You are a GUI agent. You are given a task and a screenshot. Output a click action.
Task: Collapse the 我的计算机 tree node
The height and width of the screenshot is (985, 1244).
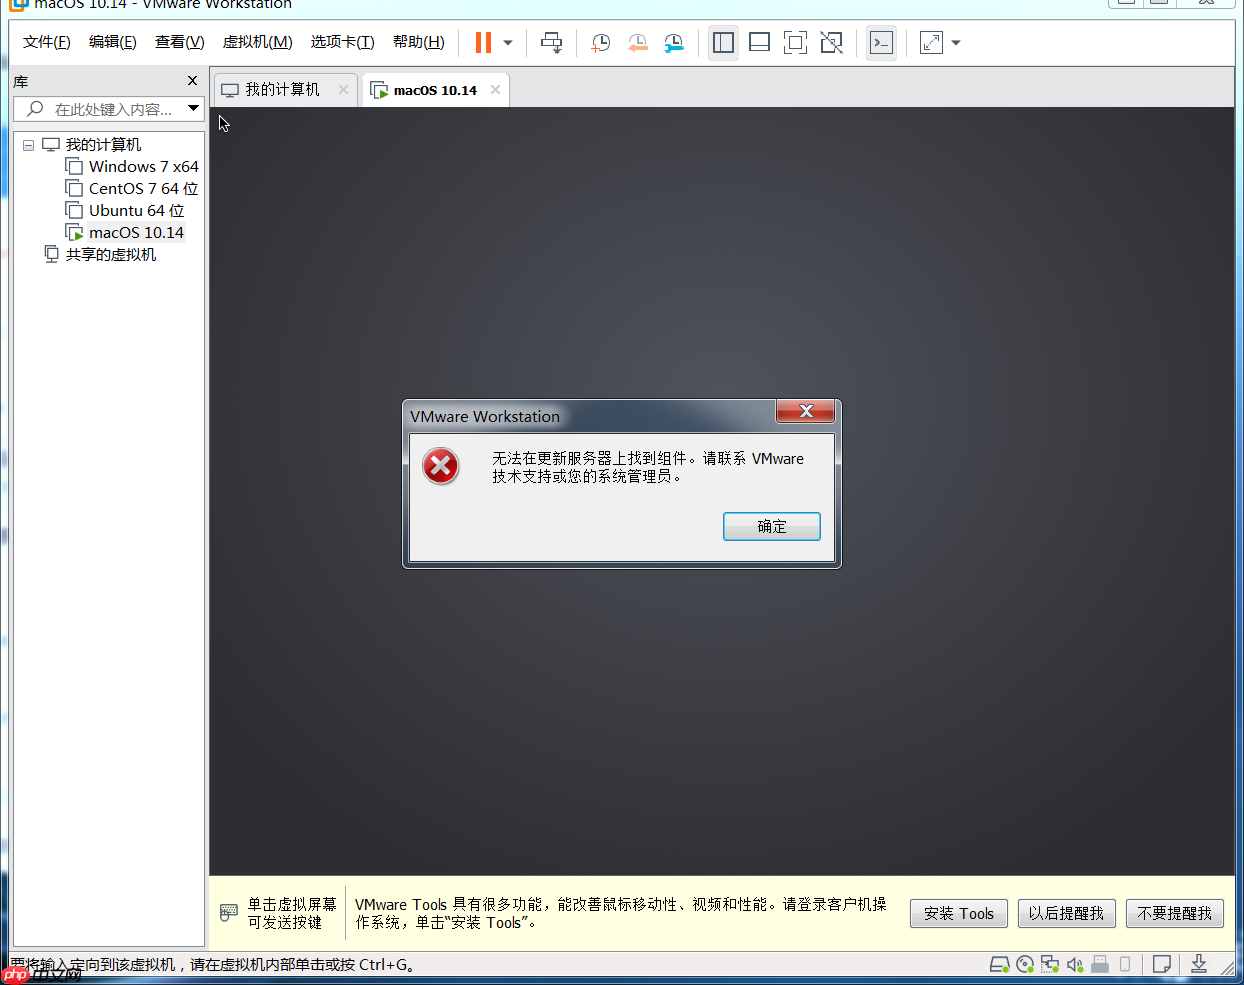pos(28,144)
